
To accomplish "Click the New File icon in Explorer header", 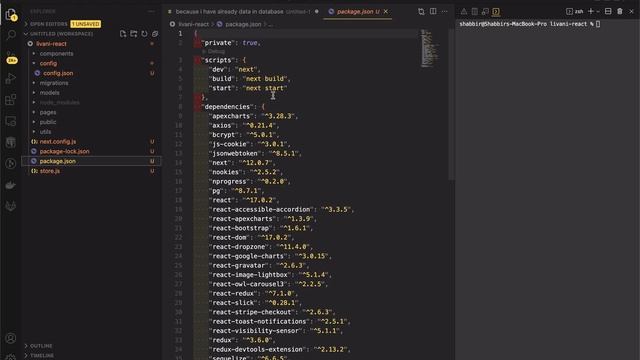I will coord(123,34).
